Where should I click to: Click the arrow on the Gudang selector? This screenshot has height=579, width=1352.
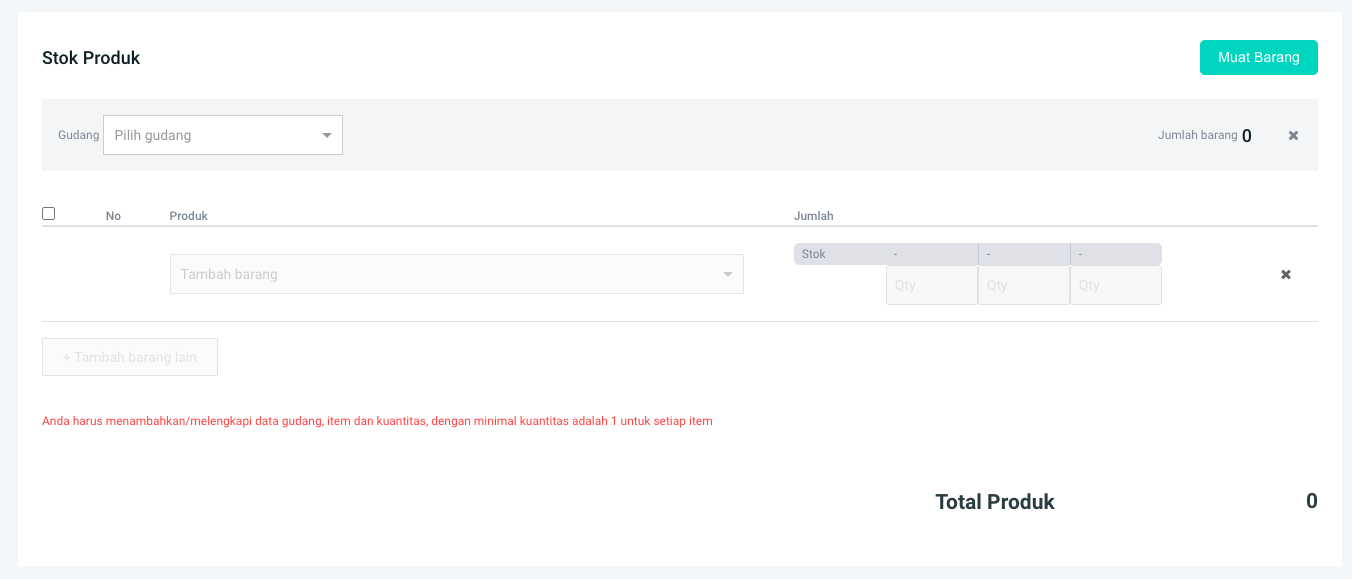point(327,136)
